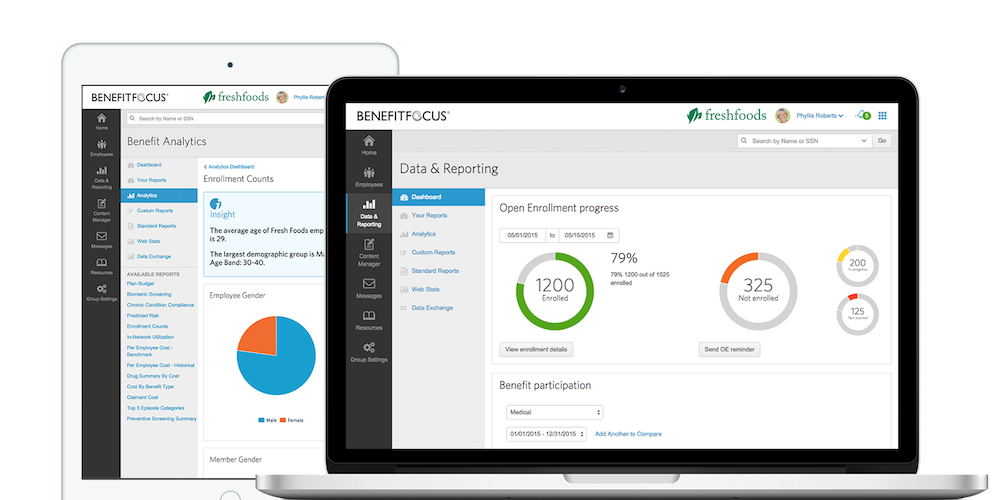Select Your Reports in the laptop's reporting menu

(429, 215)
